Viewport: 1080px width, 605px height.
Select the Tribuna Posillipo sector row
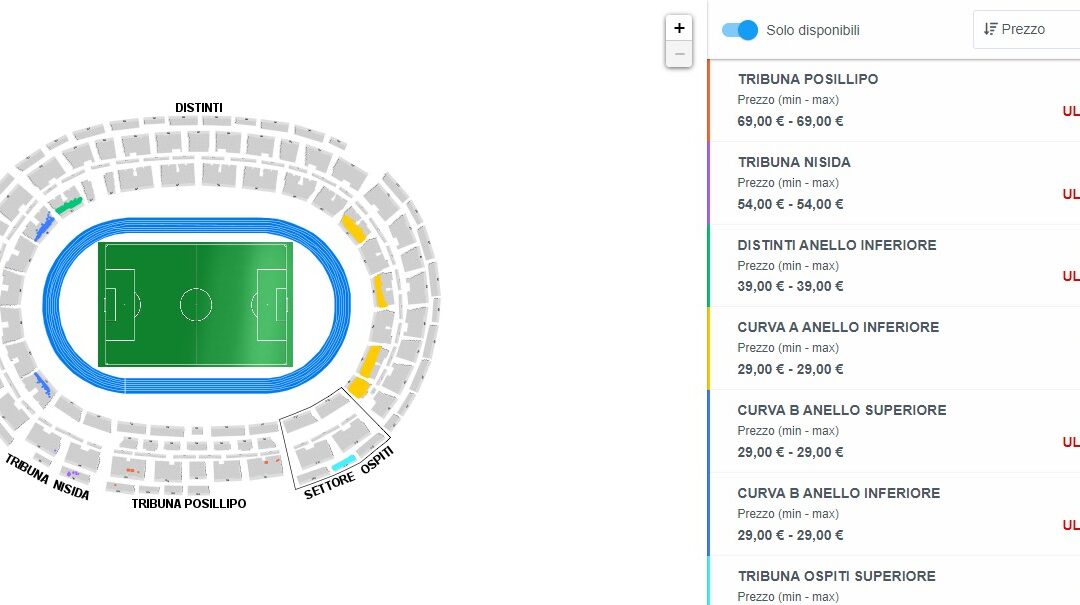tap(894, 101)
